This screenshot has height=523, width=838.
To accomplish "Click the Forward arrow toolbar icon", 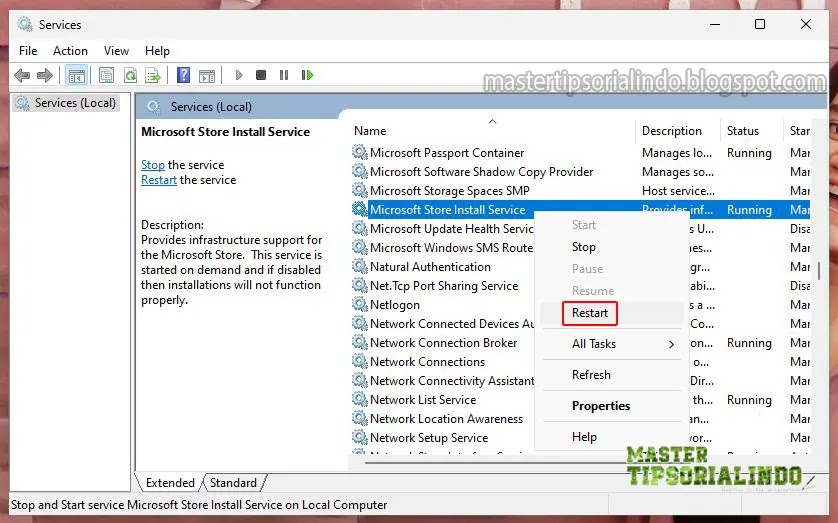I will pos(45,75).
